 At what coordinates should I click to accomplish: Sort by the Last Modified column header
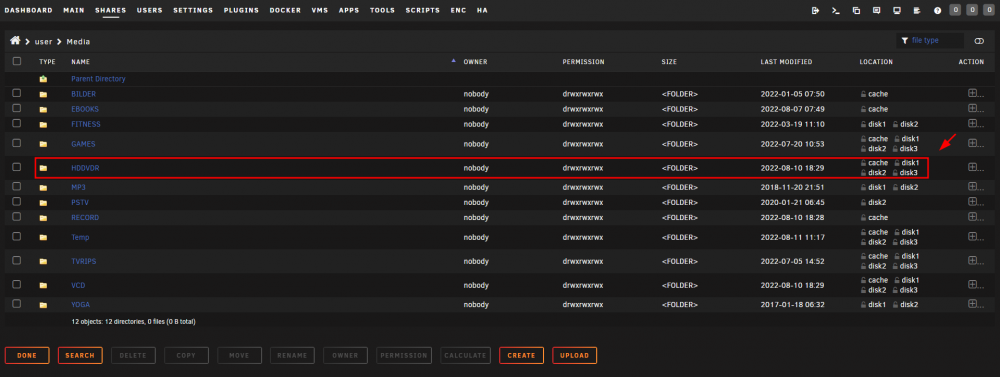pyautogui.click(x=786, y=62)
